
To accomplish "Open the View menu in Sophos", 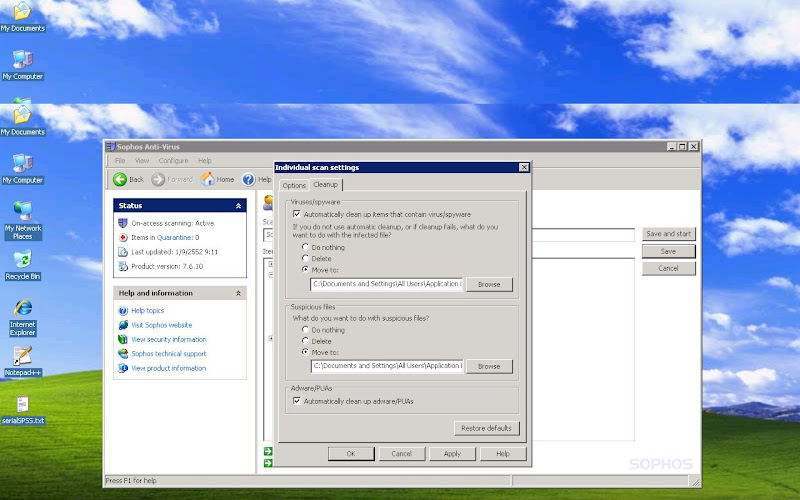I will pyautogui.click(x=142, y=160).
